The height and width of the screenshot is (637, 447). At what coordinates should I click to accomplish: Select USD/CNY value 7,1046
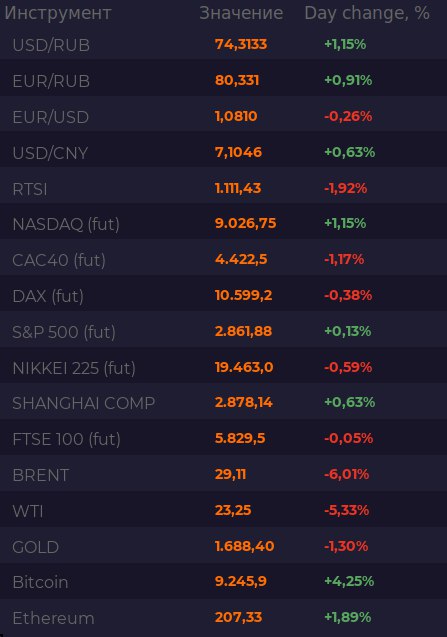click(238, 152)
